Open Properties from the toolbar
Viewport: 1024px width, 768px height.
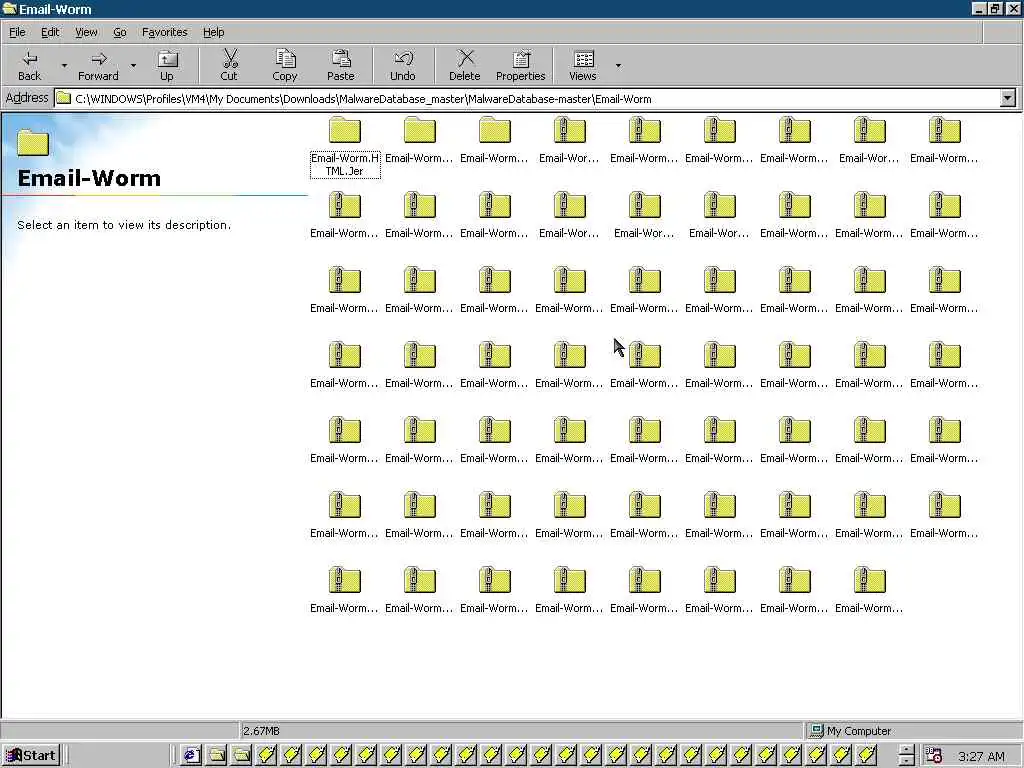click(x=520, y=65)
